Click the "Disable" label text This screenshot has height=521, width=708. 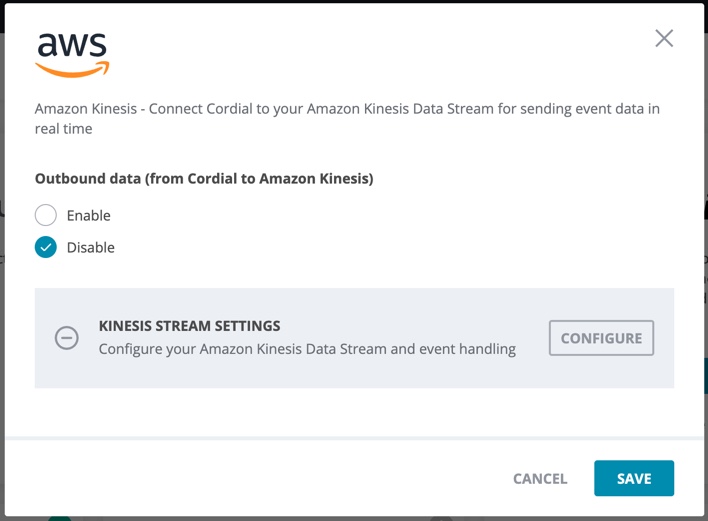tap(91, 247)
